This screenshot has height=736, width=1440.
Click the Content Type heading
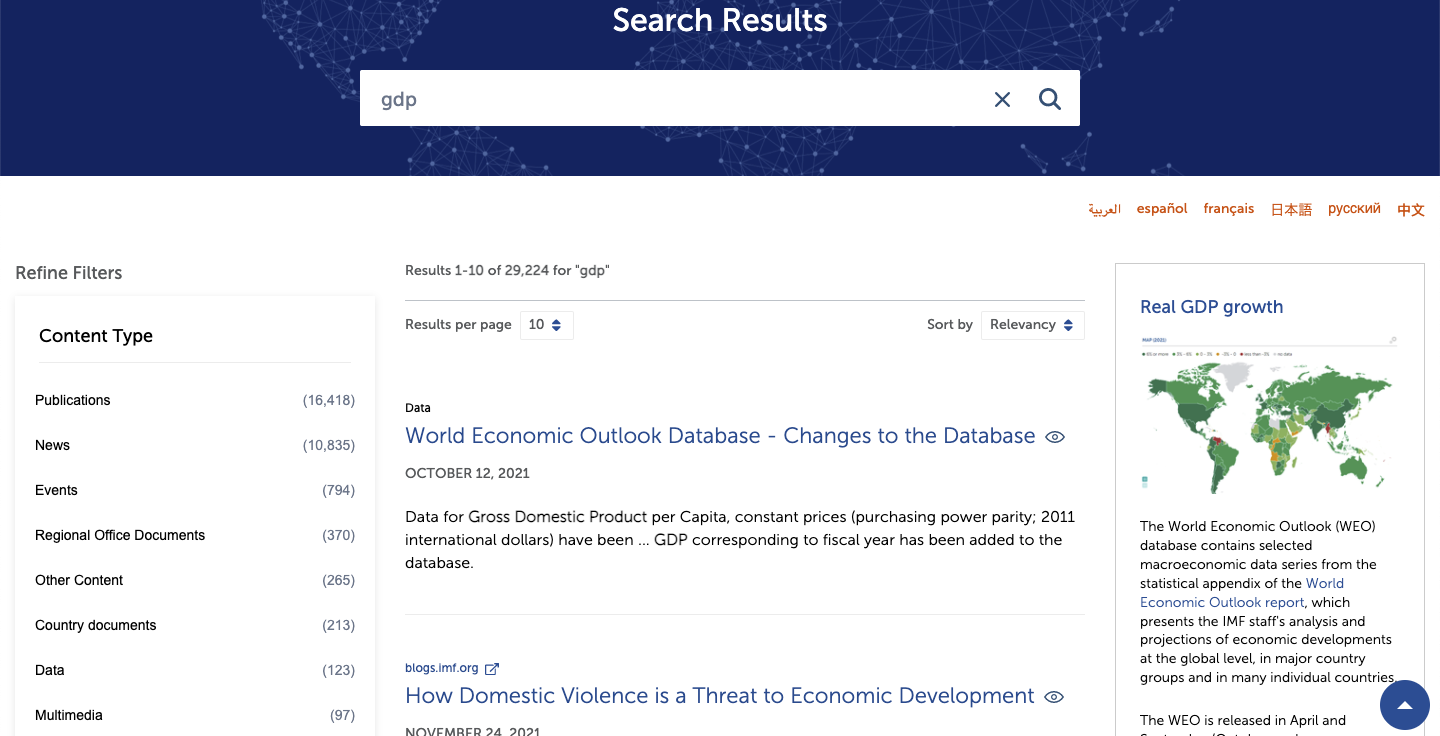click(x=96, y=336)
